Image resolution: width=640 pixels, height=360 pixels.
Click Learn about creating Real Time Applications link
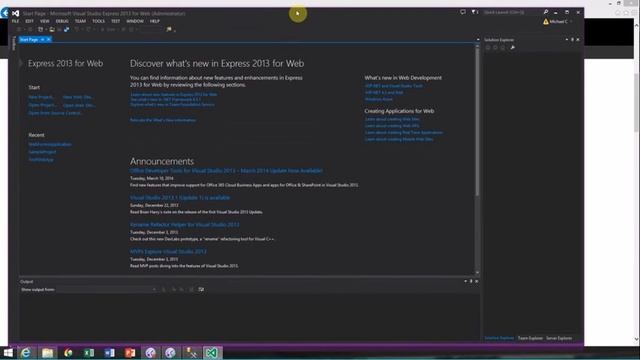click(404, 132)
